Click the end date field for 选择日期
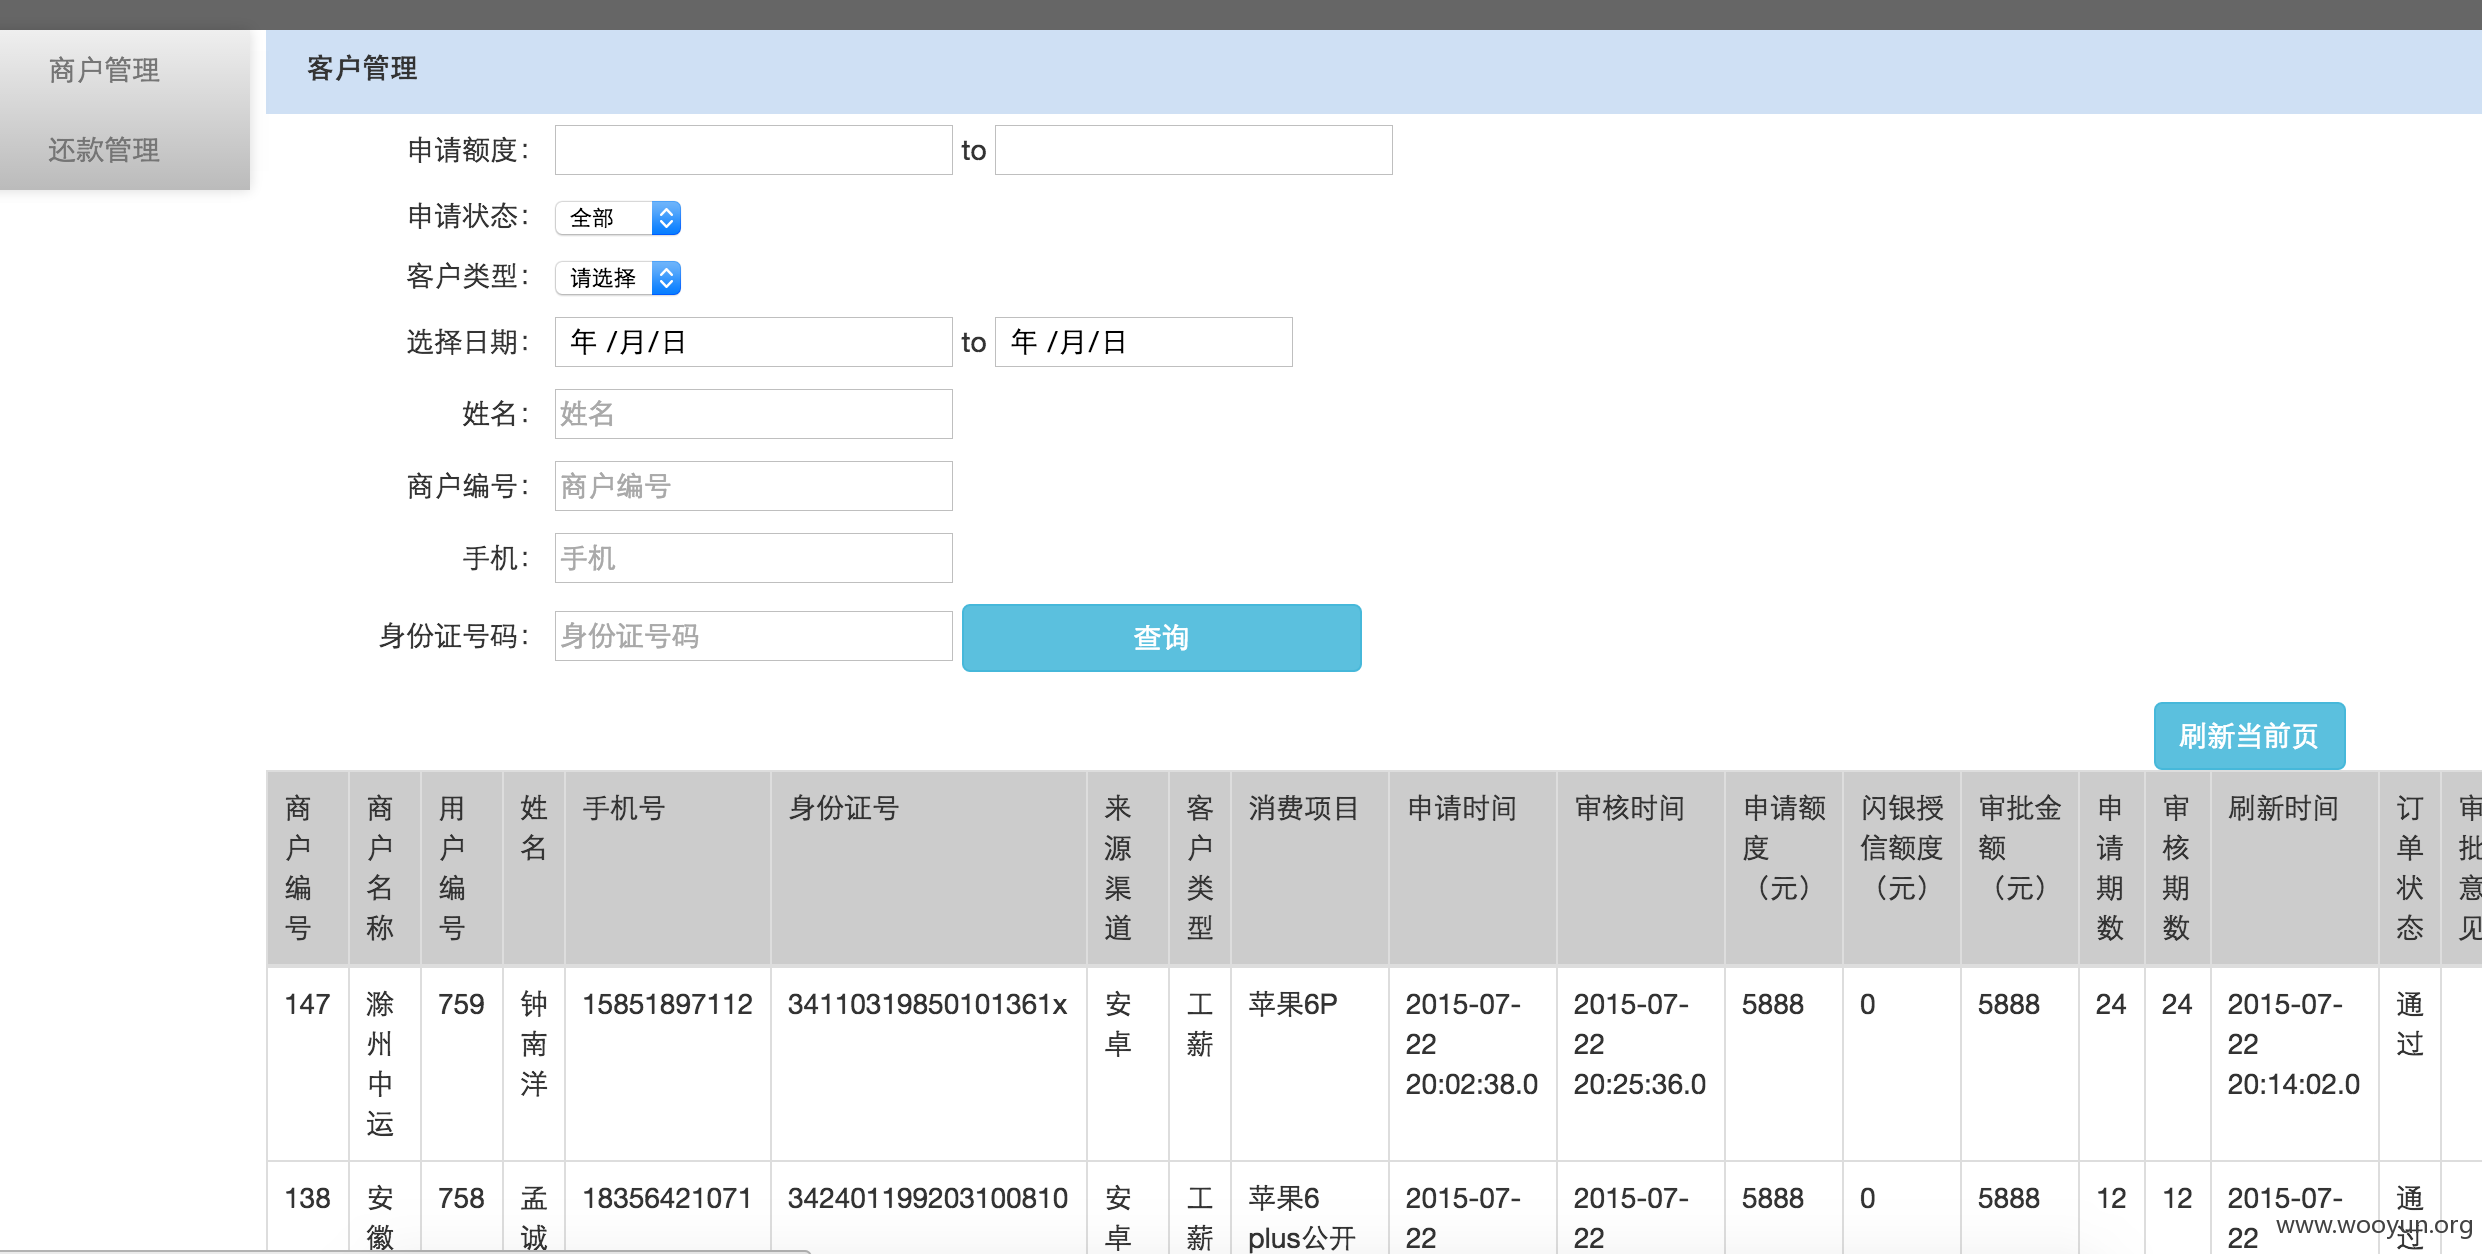Viewport: 2482px width, 1254px height. tap(1143, 342)
